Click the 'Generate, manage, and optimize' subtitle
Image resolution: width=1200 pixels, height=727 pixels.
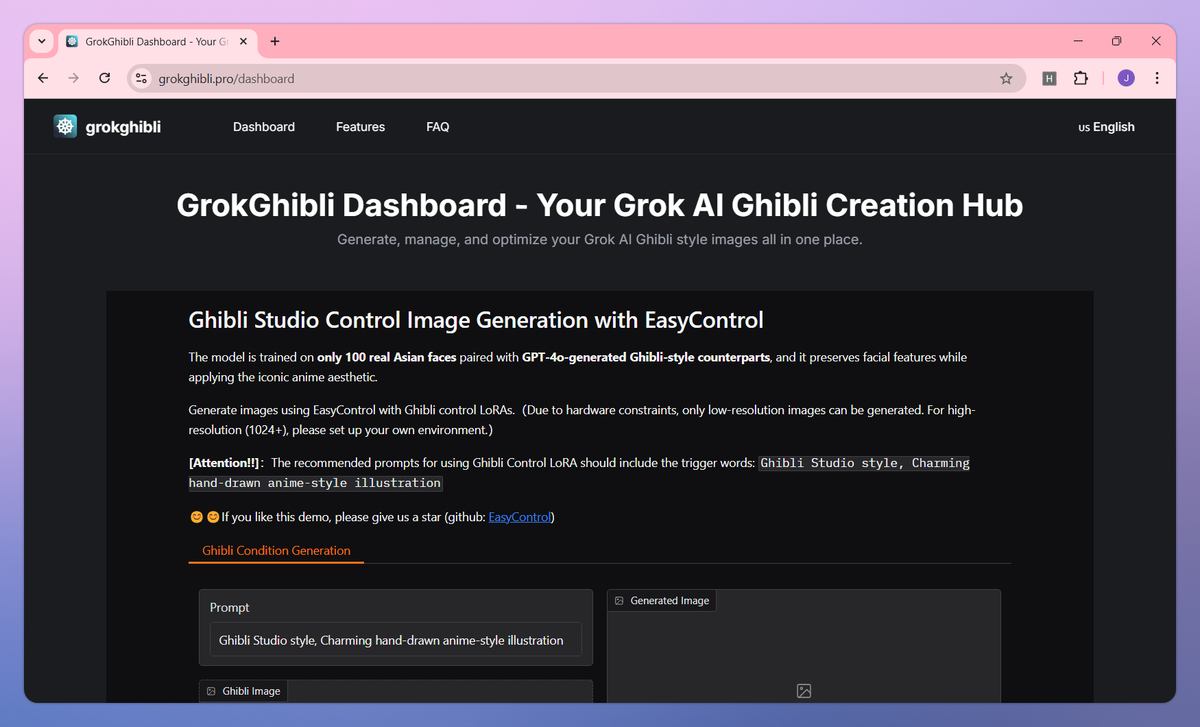[x=600, y=240]
